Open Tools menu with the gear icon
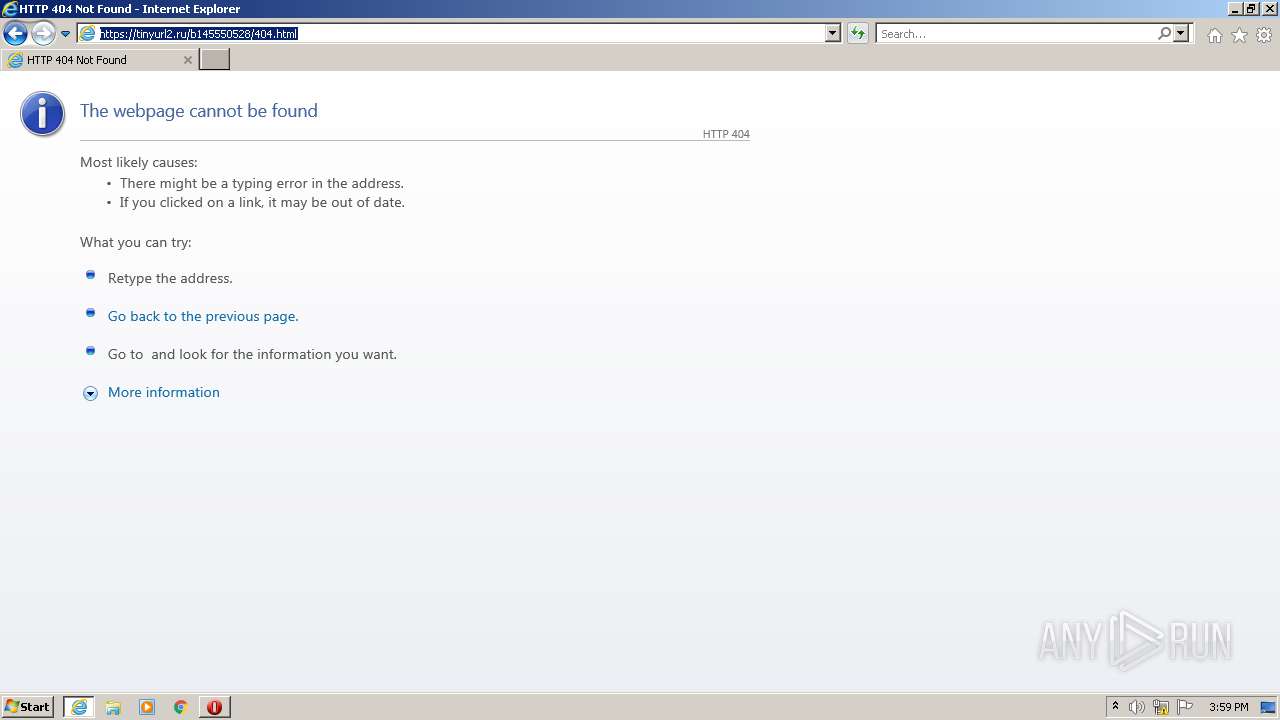The image size is (1280, 720). pyautogui.click(x=1264, y=35)
